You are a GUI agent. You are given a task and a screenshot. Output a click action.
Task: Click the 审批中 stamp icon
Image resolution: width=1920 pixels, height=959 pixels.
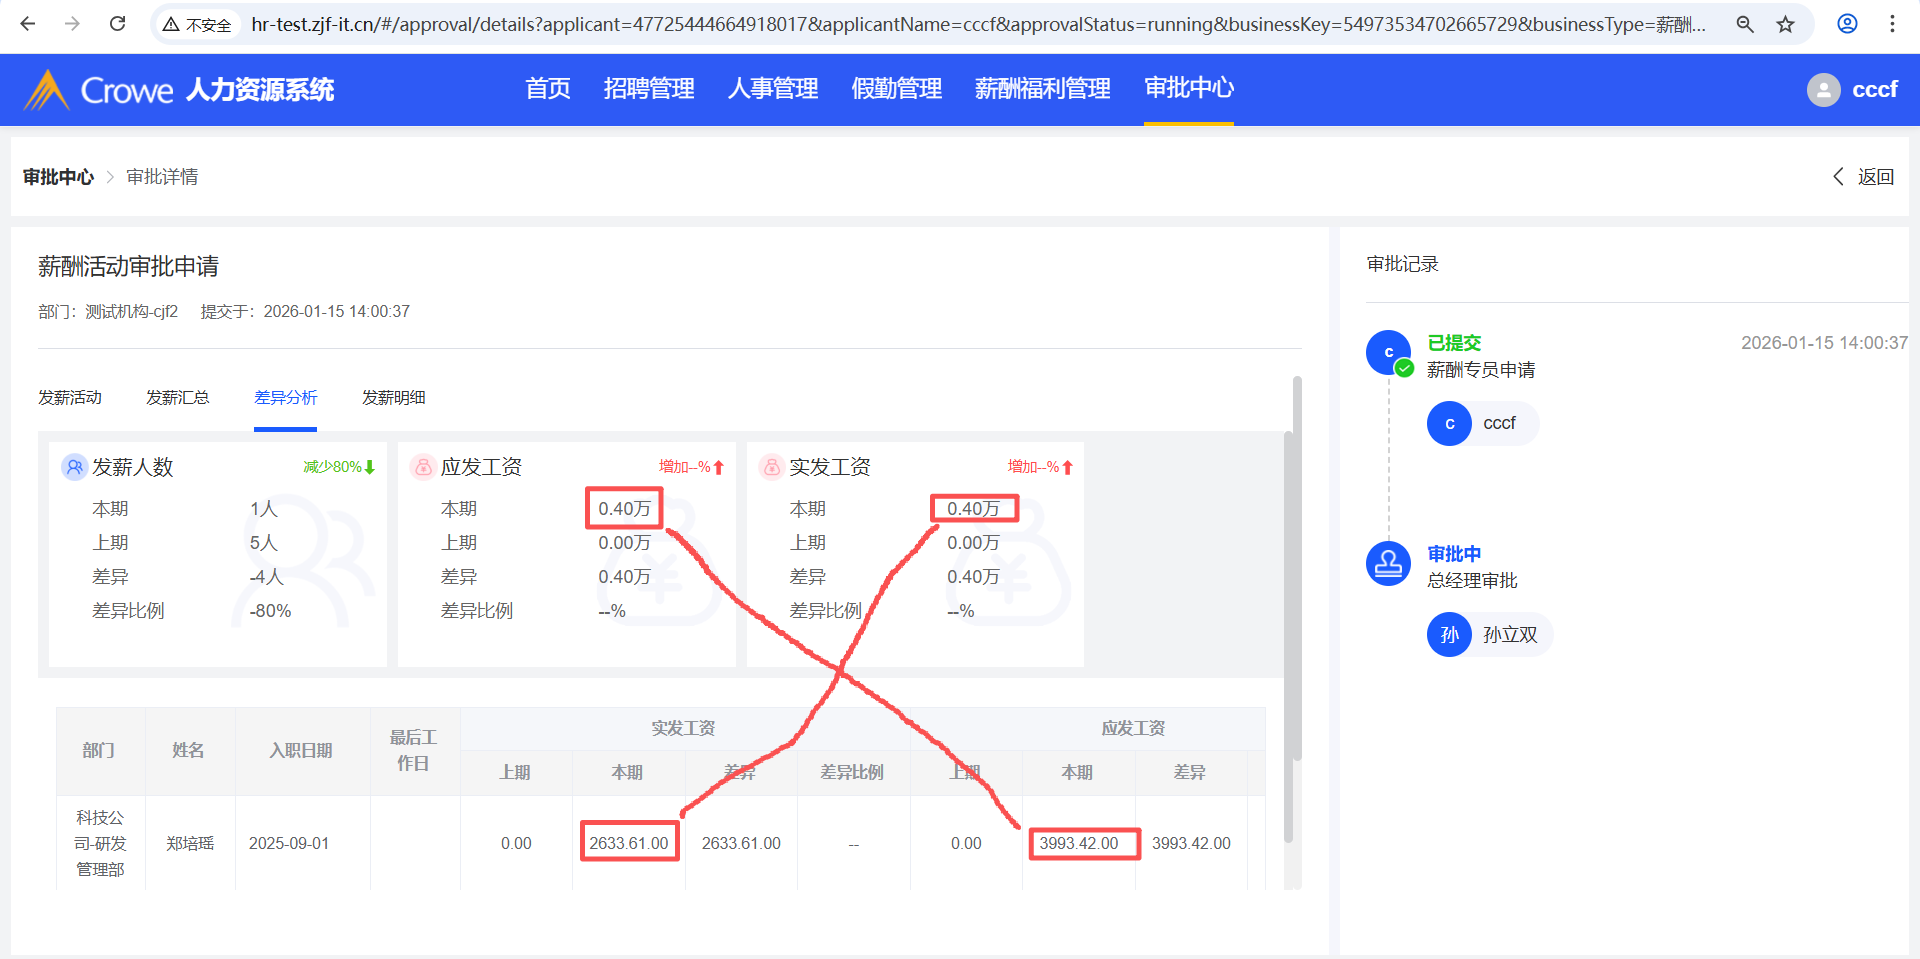coord(1389,564)
